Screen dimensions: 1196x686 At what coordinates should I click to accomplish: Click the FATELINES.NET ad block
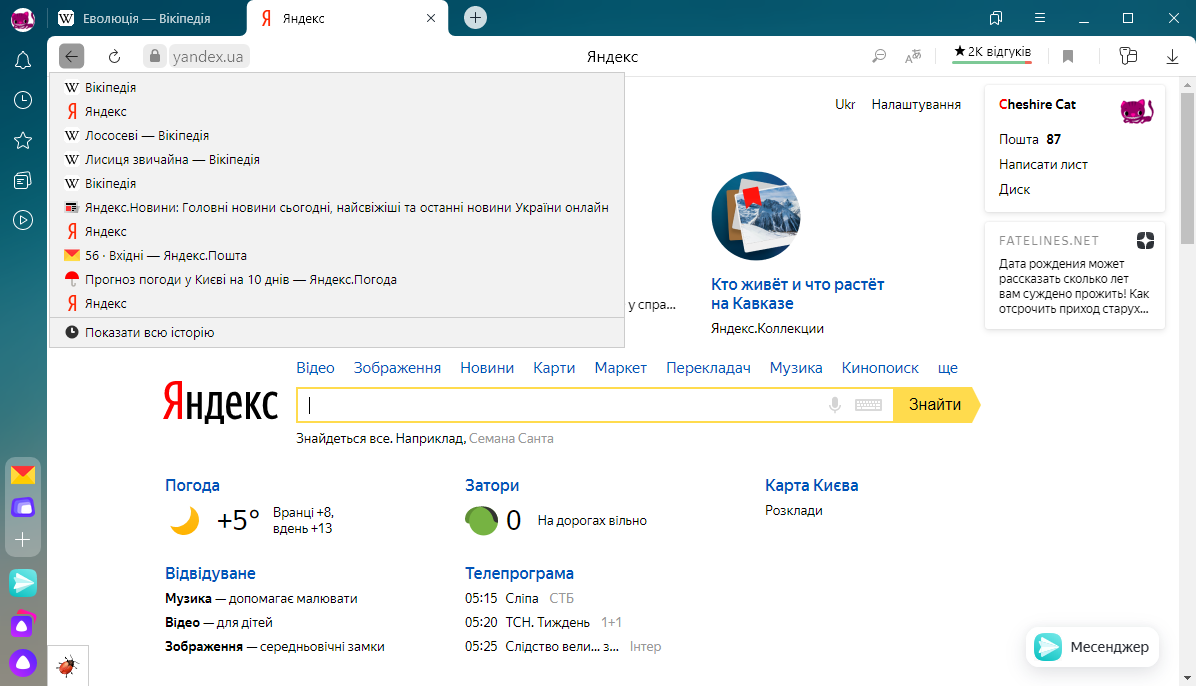[x=1075, y=275]
